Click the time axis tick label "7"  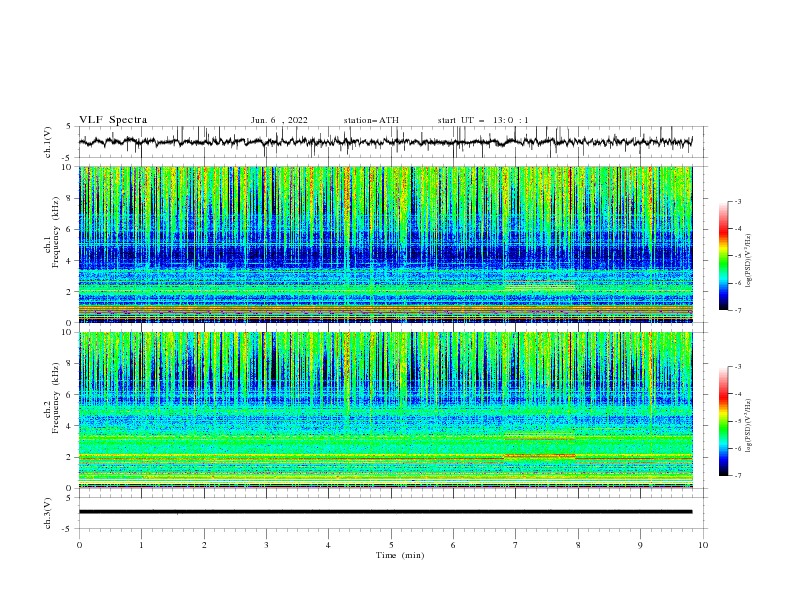pyautogui.click(x=516, y=545)
